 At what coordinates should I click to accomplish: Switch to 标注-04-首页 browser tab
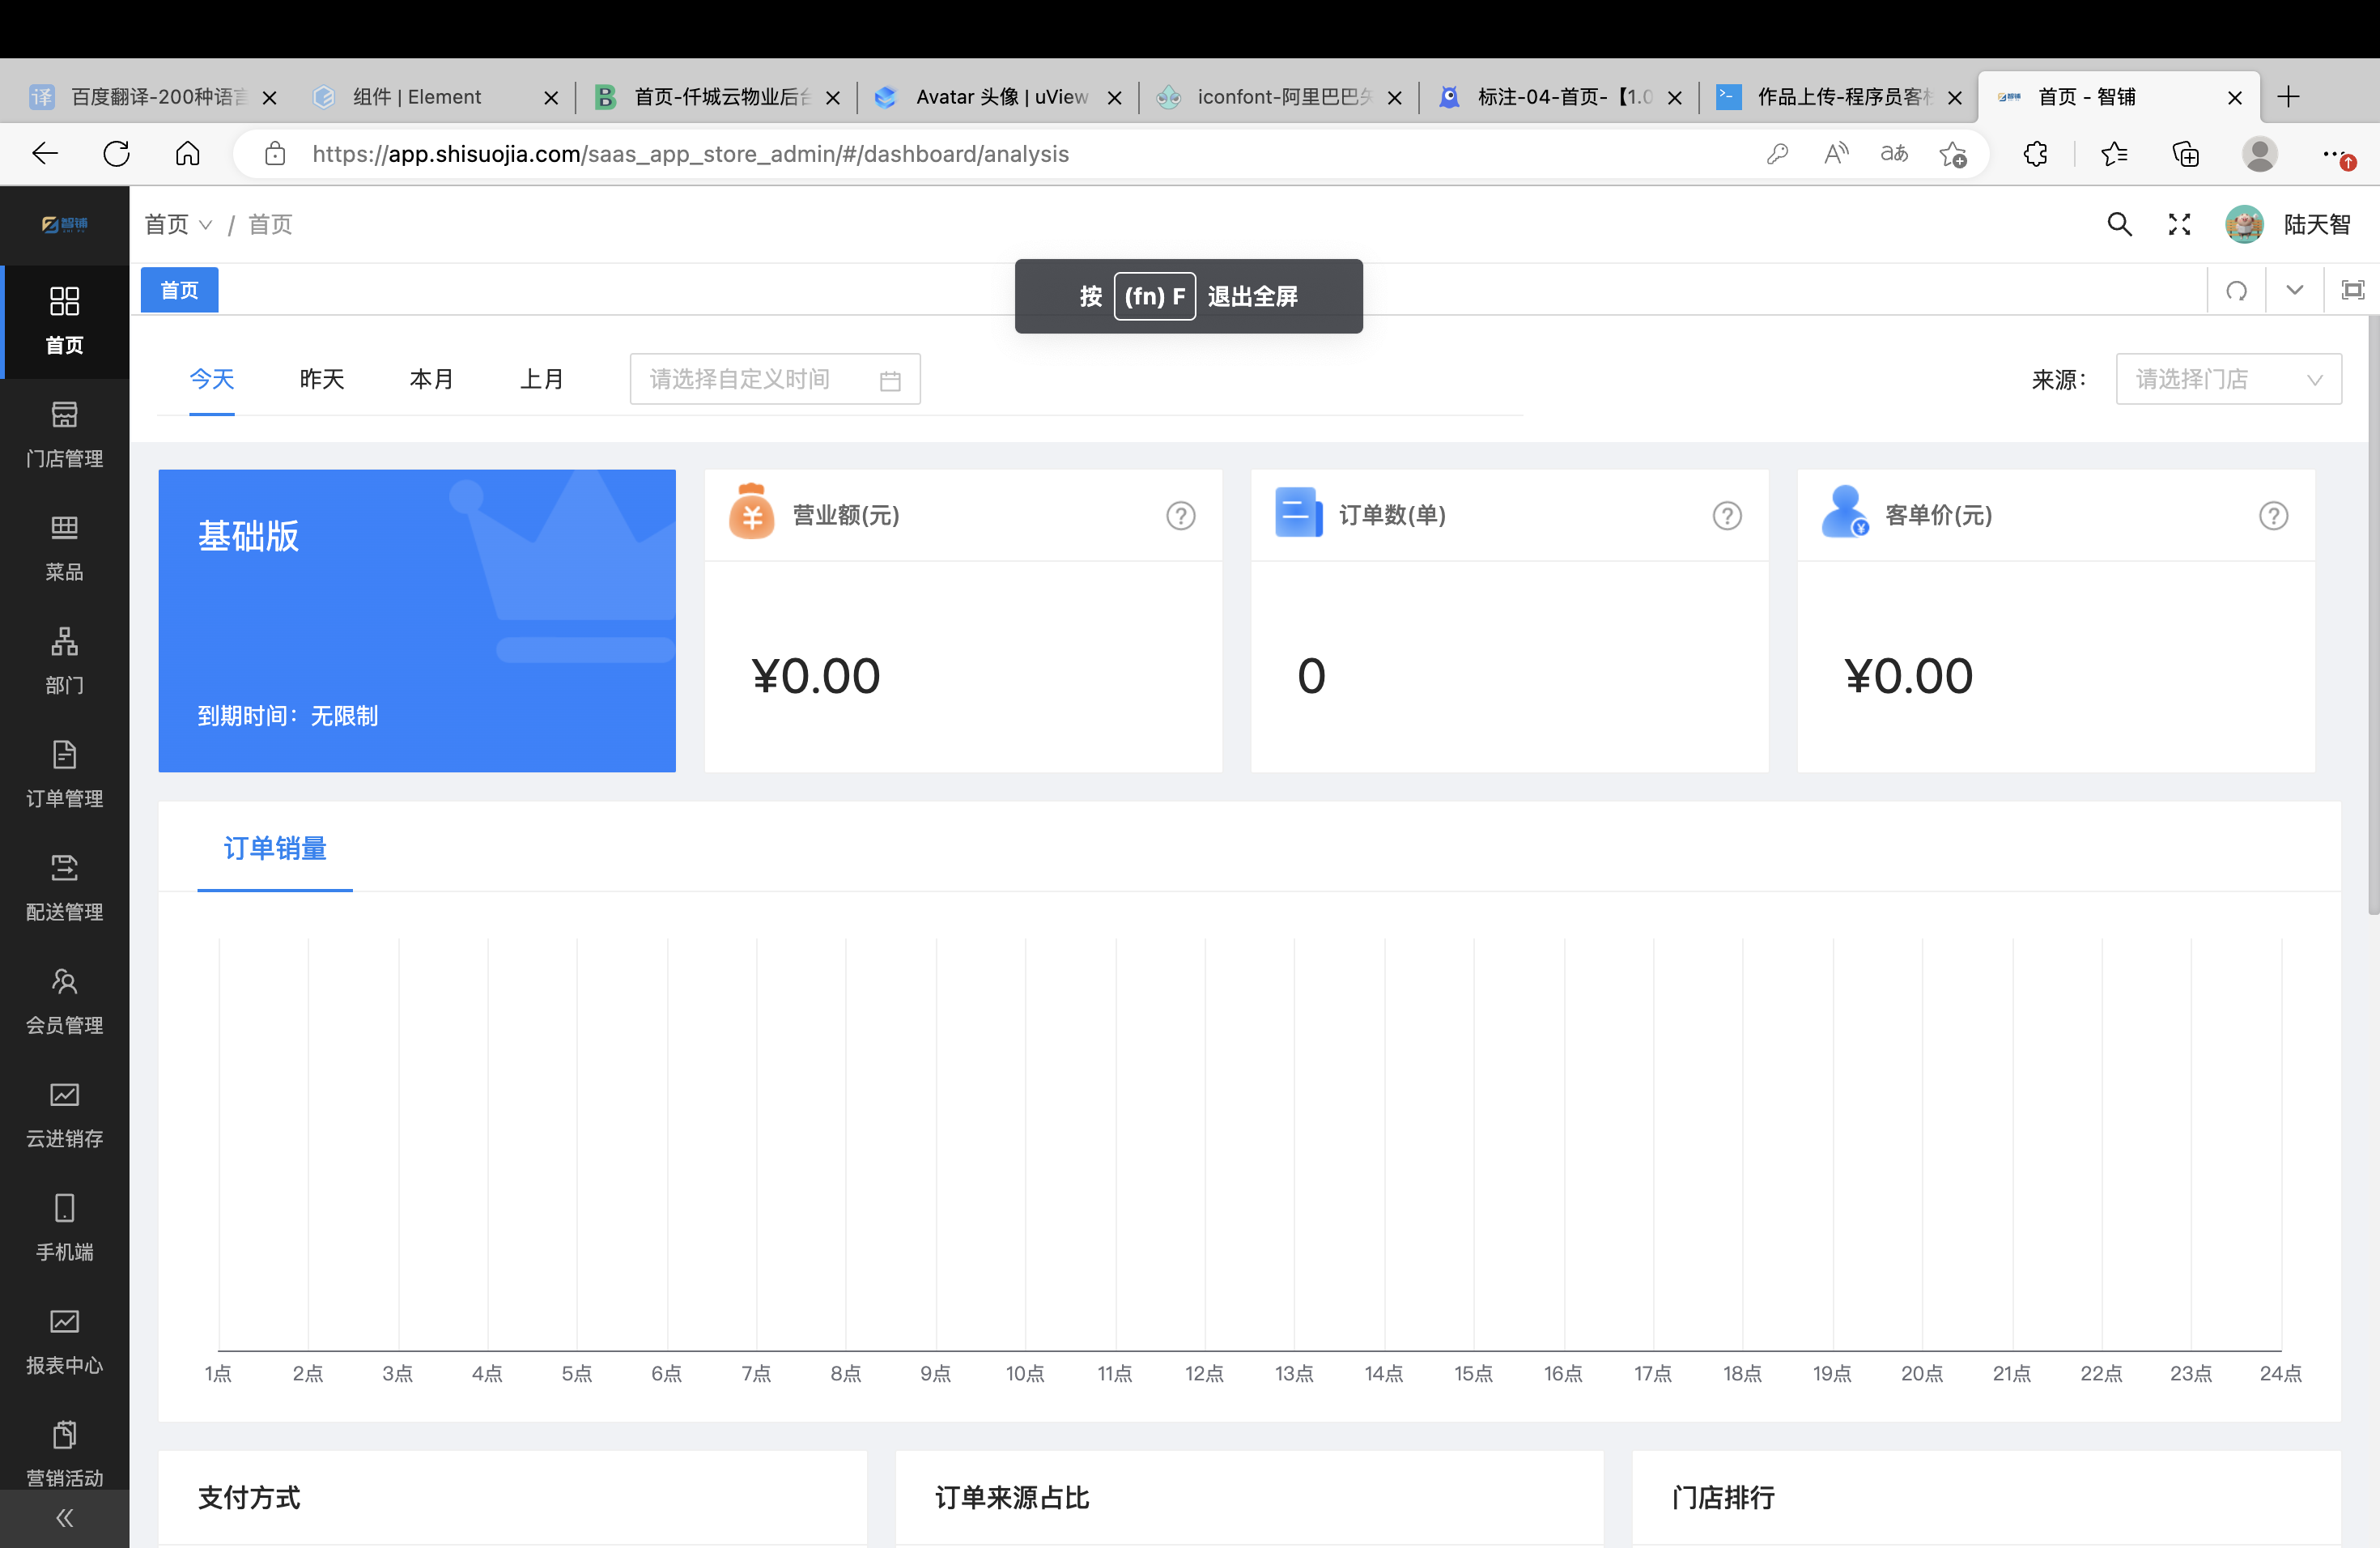pyautogui.click(x=1559, y=97)
